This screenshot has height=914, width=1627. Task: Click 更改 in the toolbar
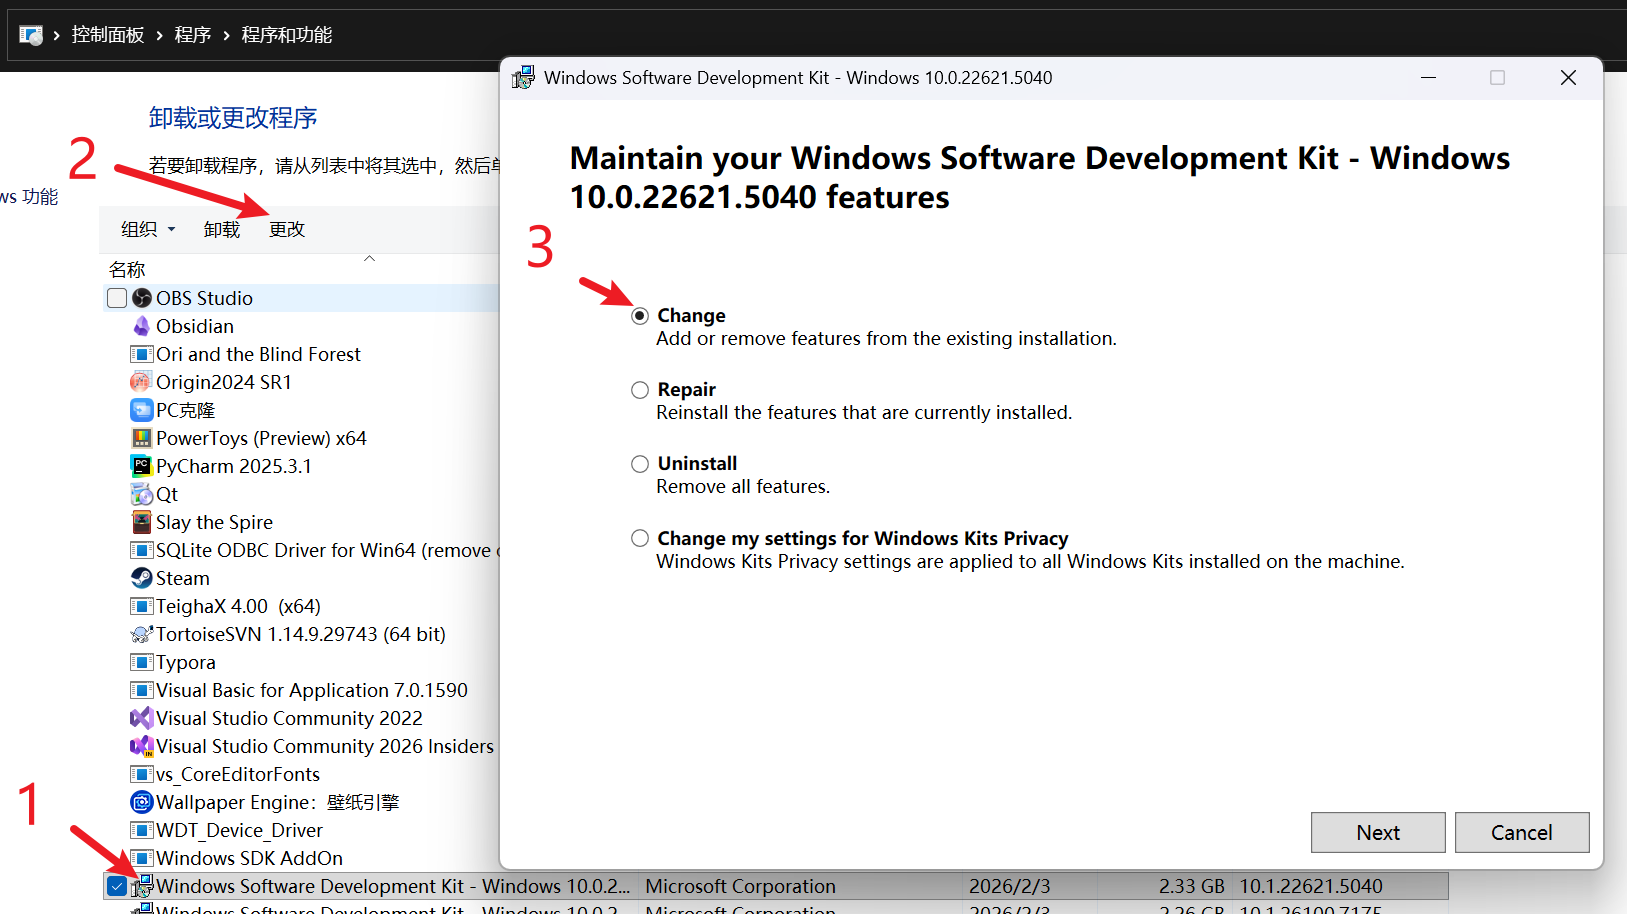point(287,229)
